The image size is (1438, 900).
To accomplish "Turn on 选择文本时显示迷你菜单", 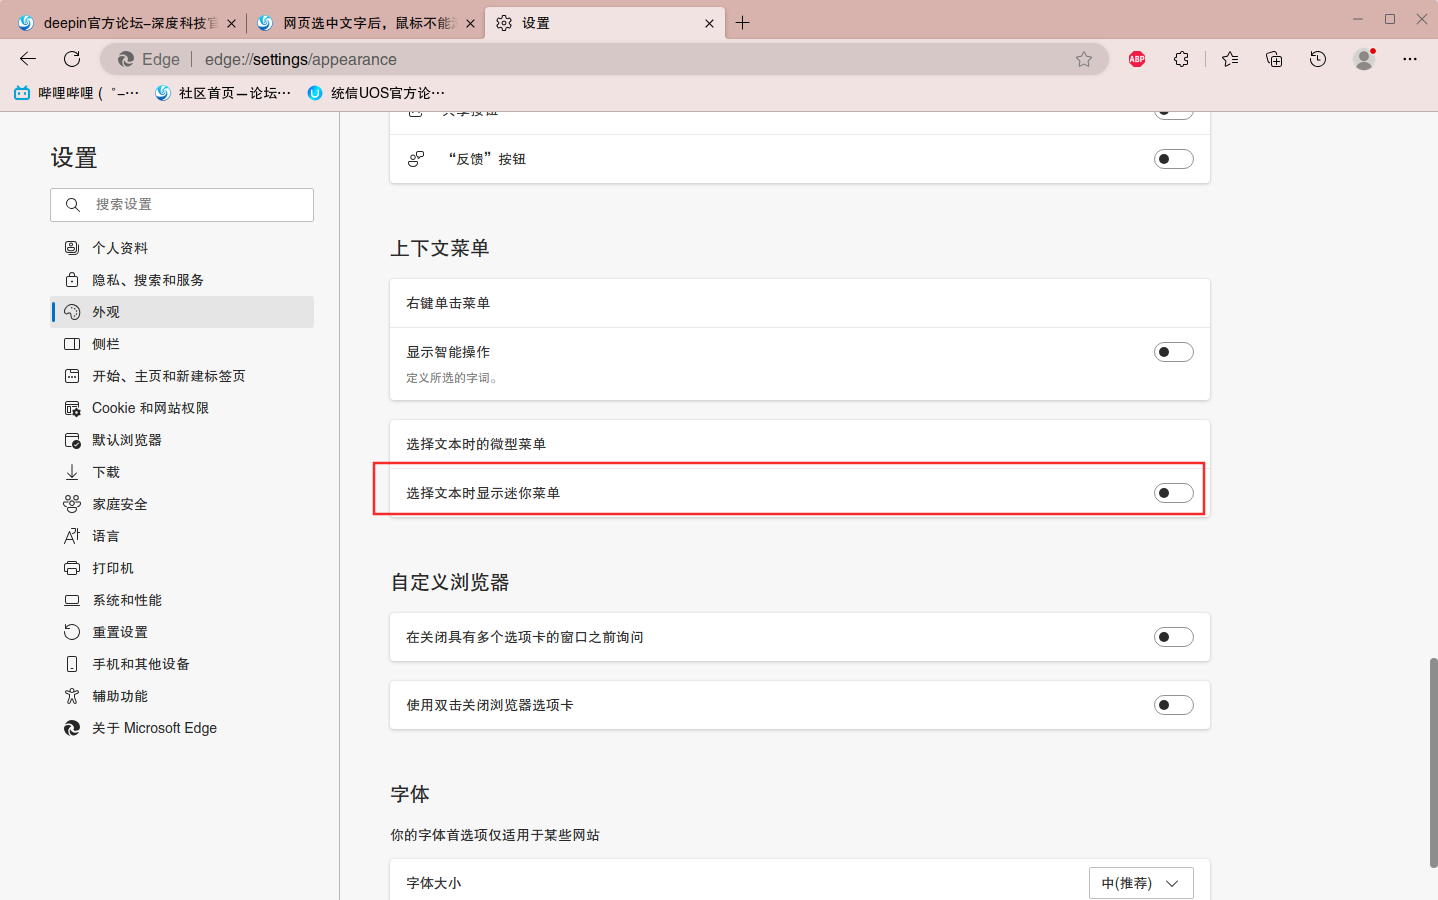I will point(1174,493).
